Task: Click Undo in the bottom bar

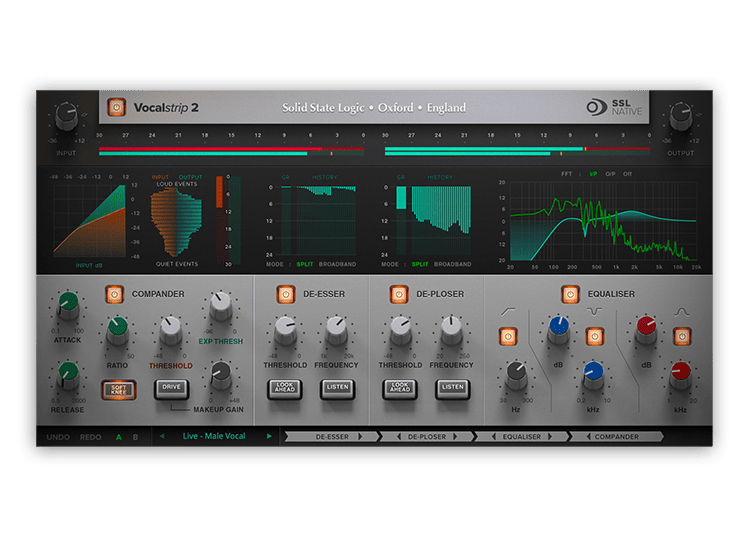Action: [58, 437]
